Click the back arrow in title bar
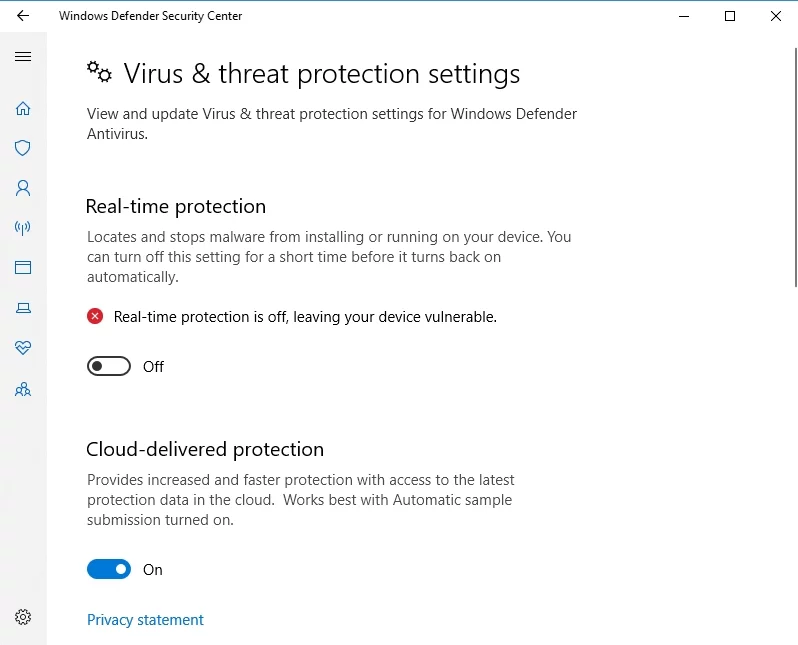This screenshot has width=798, height=645. 23,16
